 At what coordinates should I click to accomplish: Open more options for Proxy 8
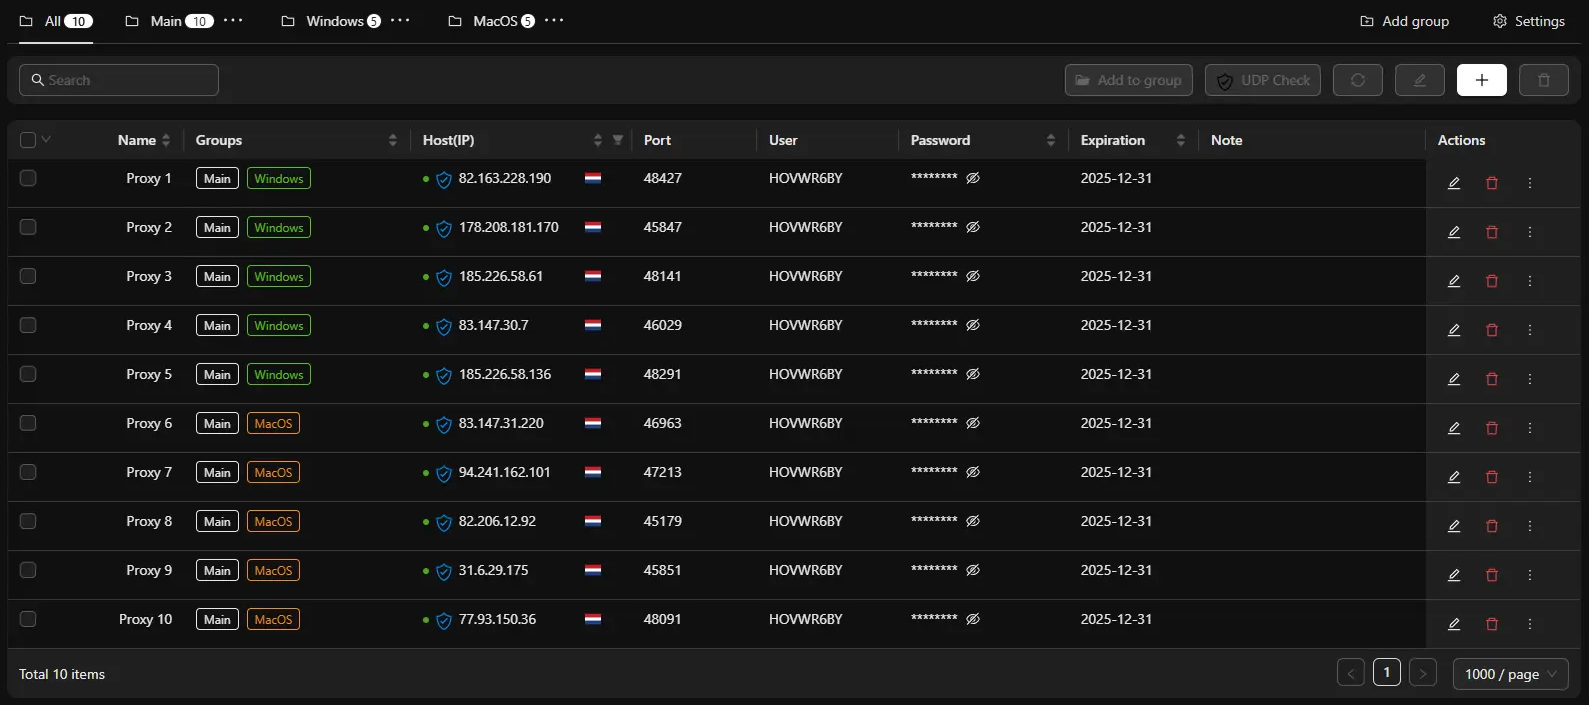pos(1530,526)
